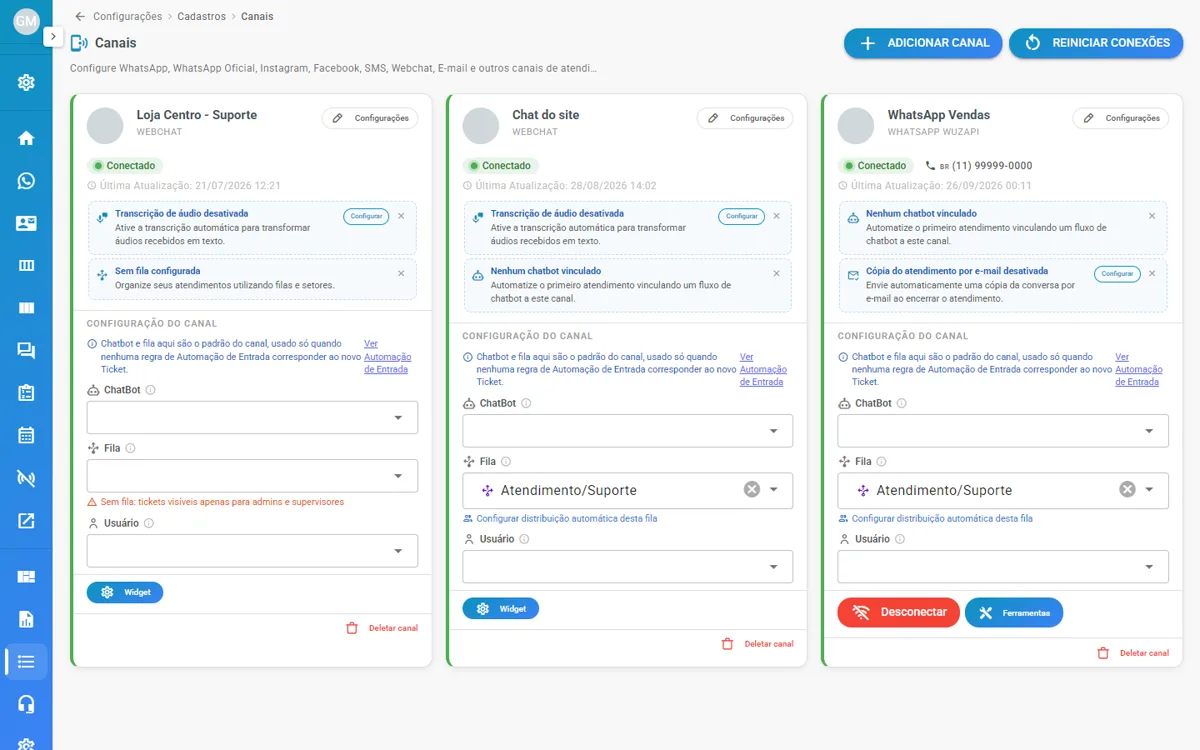This screenshot has height=750, width=1200.
Task: Open Configurações for Chat do site
Action: (x=745, y=118)
